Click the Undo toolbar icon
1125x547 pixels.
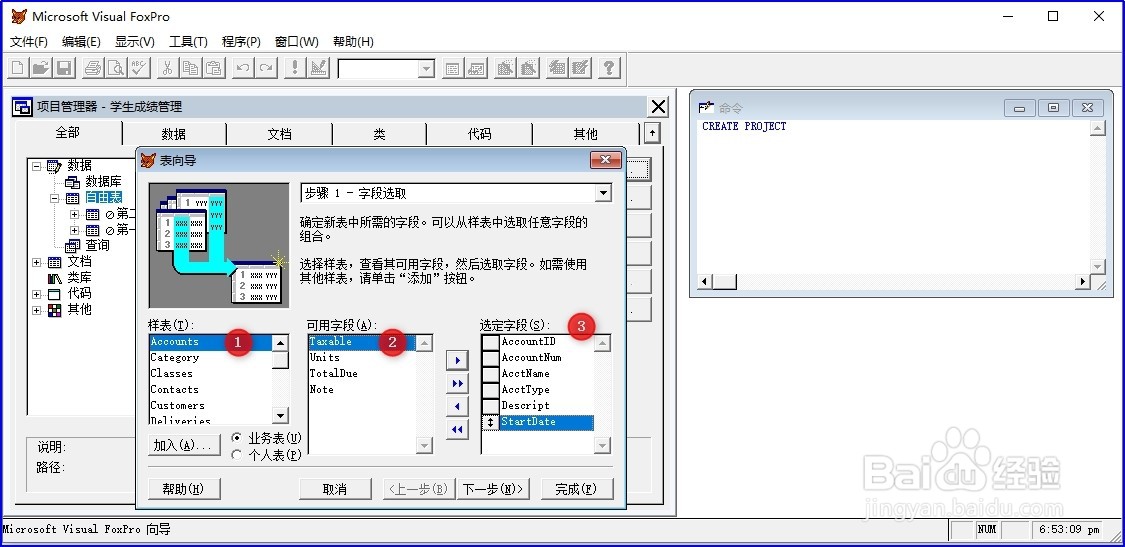pyautogui.click(x=243, y=68)
